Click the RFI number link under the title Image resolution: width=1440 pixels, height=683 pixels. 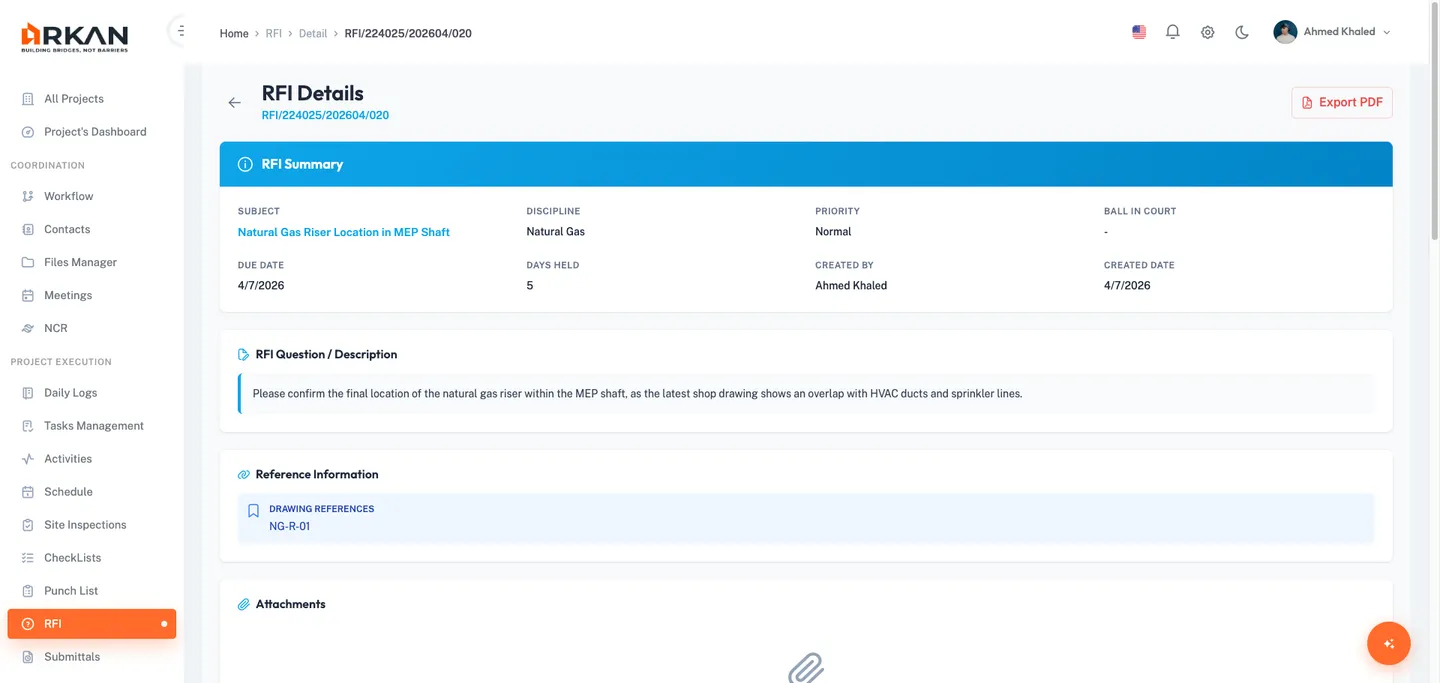[325, 115]
